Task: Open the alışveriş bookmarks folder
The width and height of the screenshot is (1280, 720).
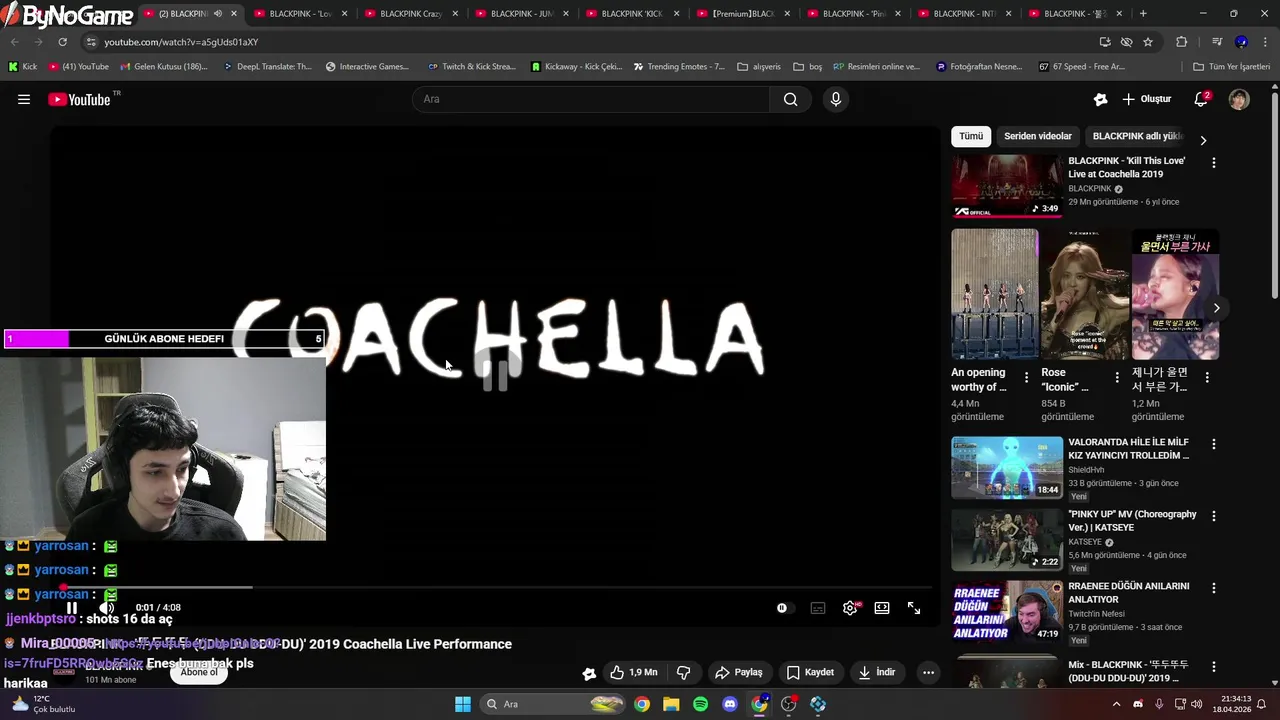Action: 759,67
